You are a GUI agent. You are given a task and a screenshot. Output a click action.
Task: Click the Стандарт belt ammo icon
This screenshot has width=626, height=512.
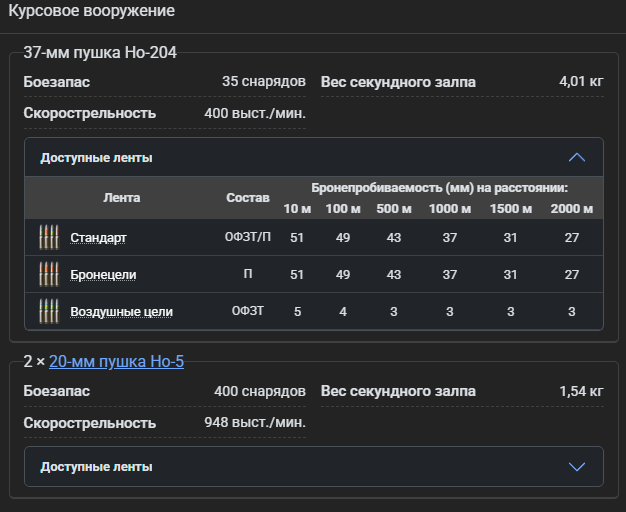click(47, 237)
